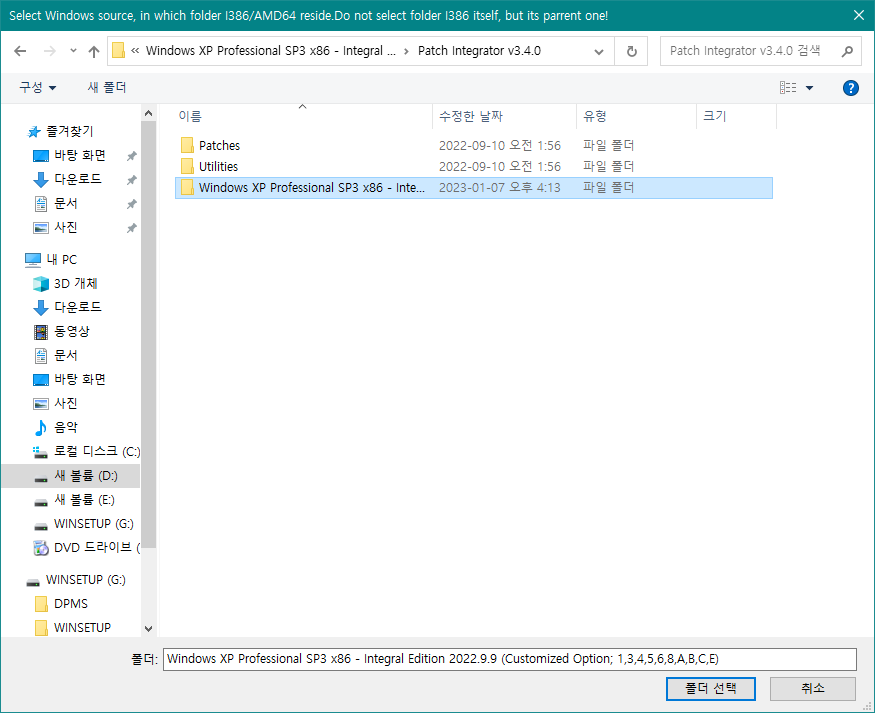The height and width of the screenshot is (713, 875).
Task: Open 3D 개체 folder
Action: pyautogui.click(x=65, y=283)
